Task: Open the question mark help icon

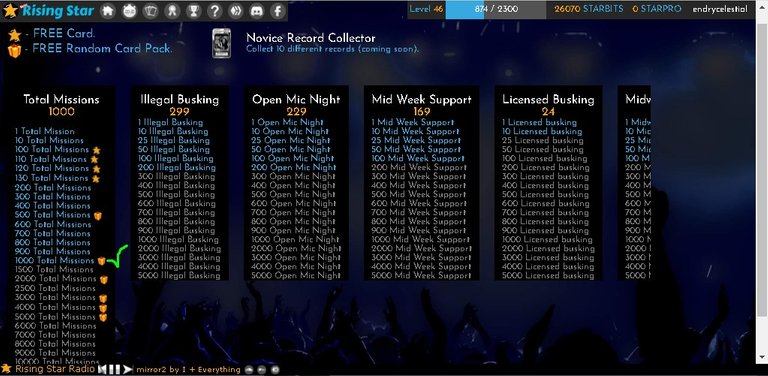Action: click(215, 10)
